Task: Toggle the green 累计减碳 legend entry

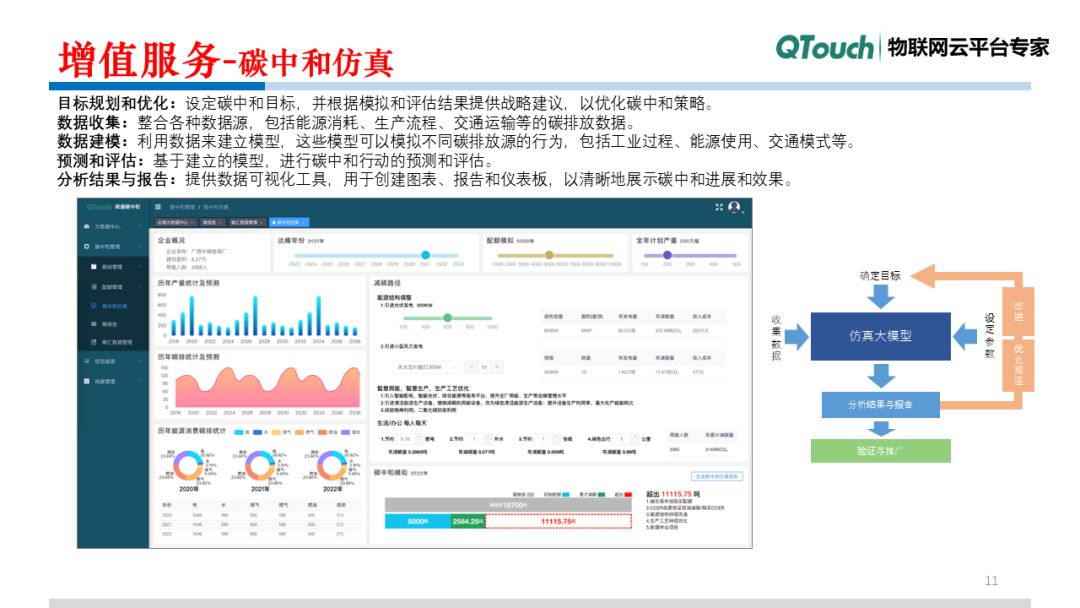Action: pyautogui.click(x=592, y=494)
